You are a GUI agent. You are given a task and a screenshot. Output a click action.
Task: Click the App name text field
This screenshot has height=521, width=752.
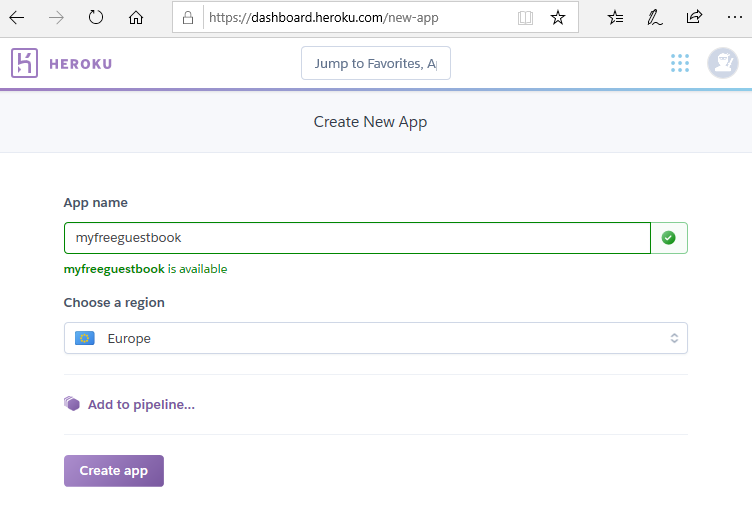click(357, 238)
